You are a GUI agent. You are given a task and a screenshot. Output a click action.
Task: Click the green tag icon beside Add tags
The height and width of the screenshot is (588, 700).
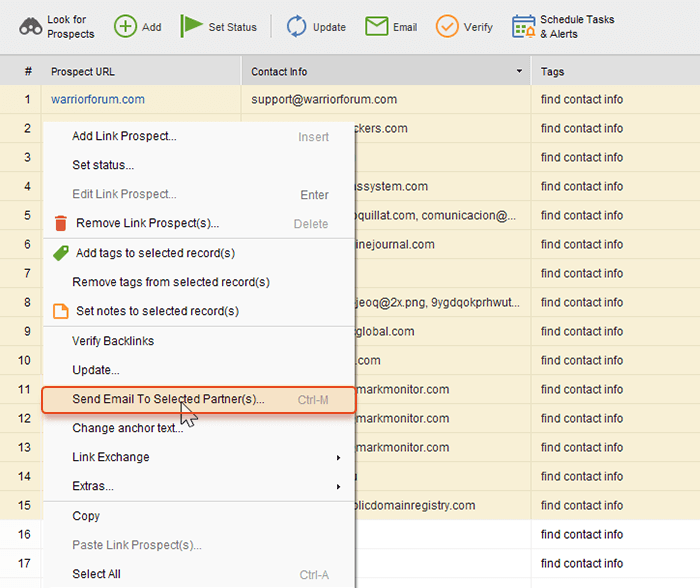pyautogui.click(x=61, y=253)
